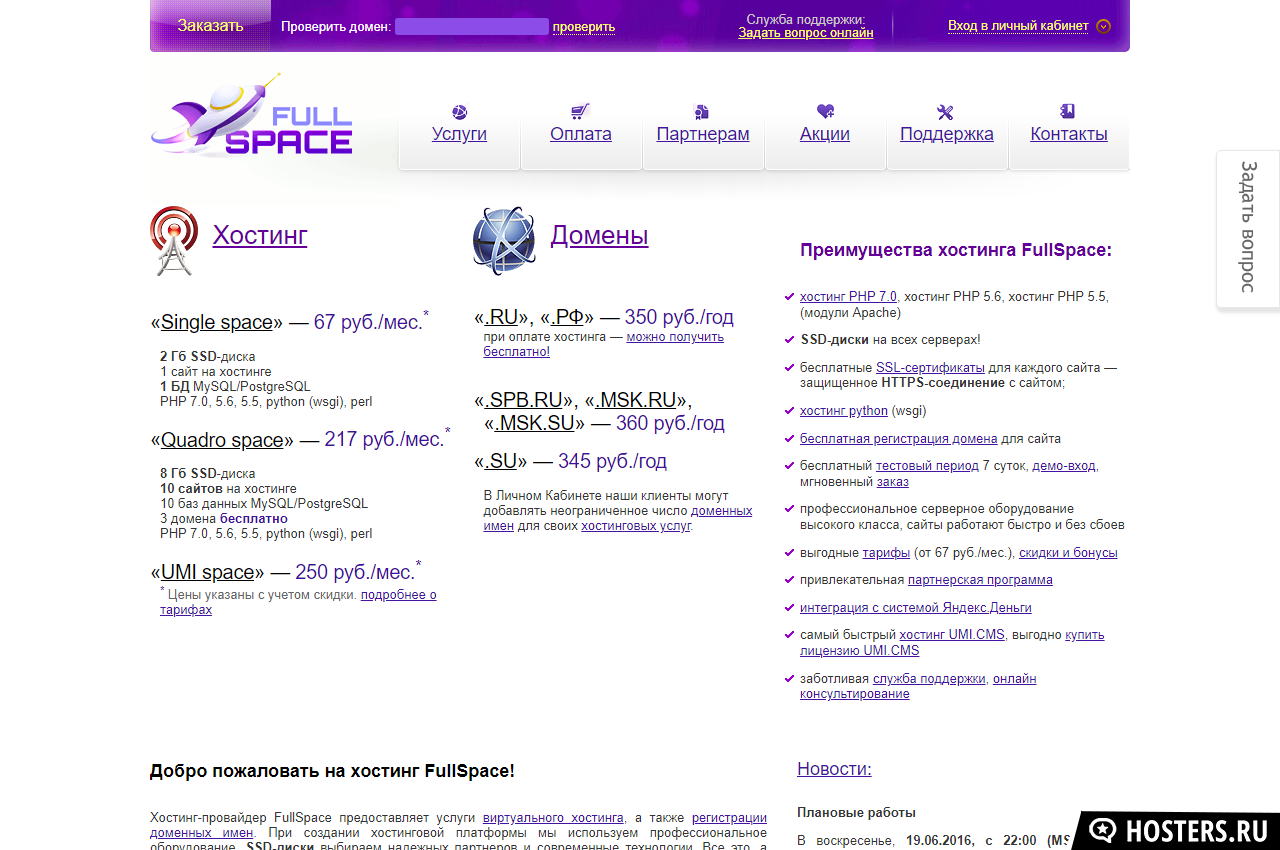This screenshot has height=850, width=1280.
Task: Click the globe Домены icon
Action: tap(504, 240)
